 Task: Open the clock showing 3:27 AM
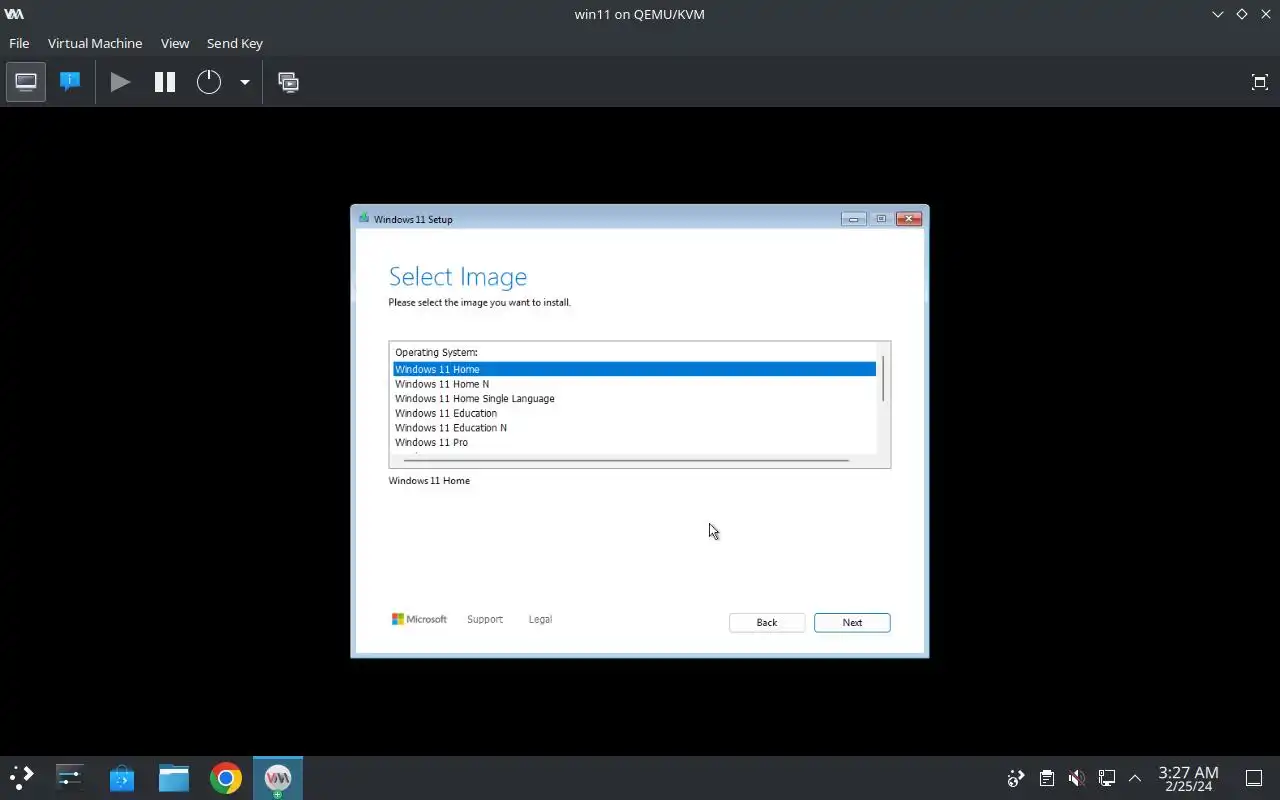1188,778
